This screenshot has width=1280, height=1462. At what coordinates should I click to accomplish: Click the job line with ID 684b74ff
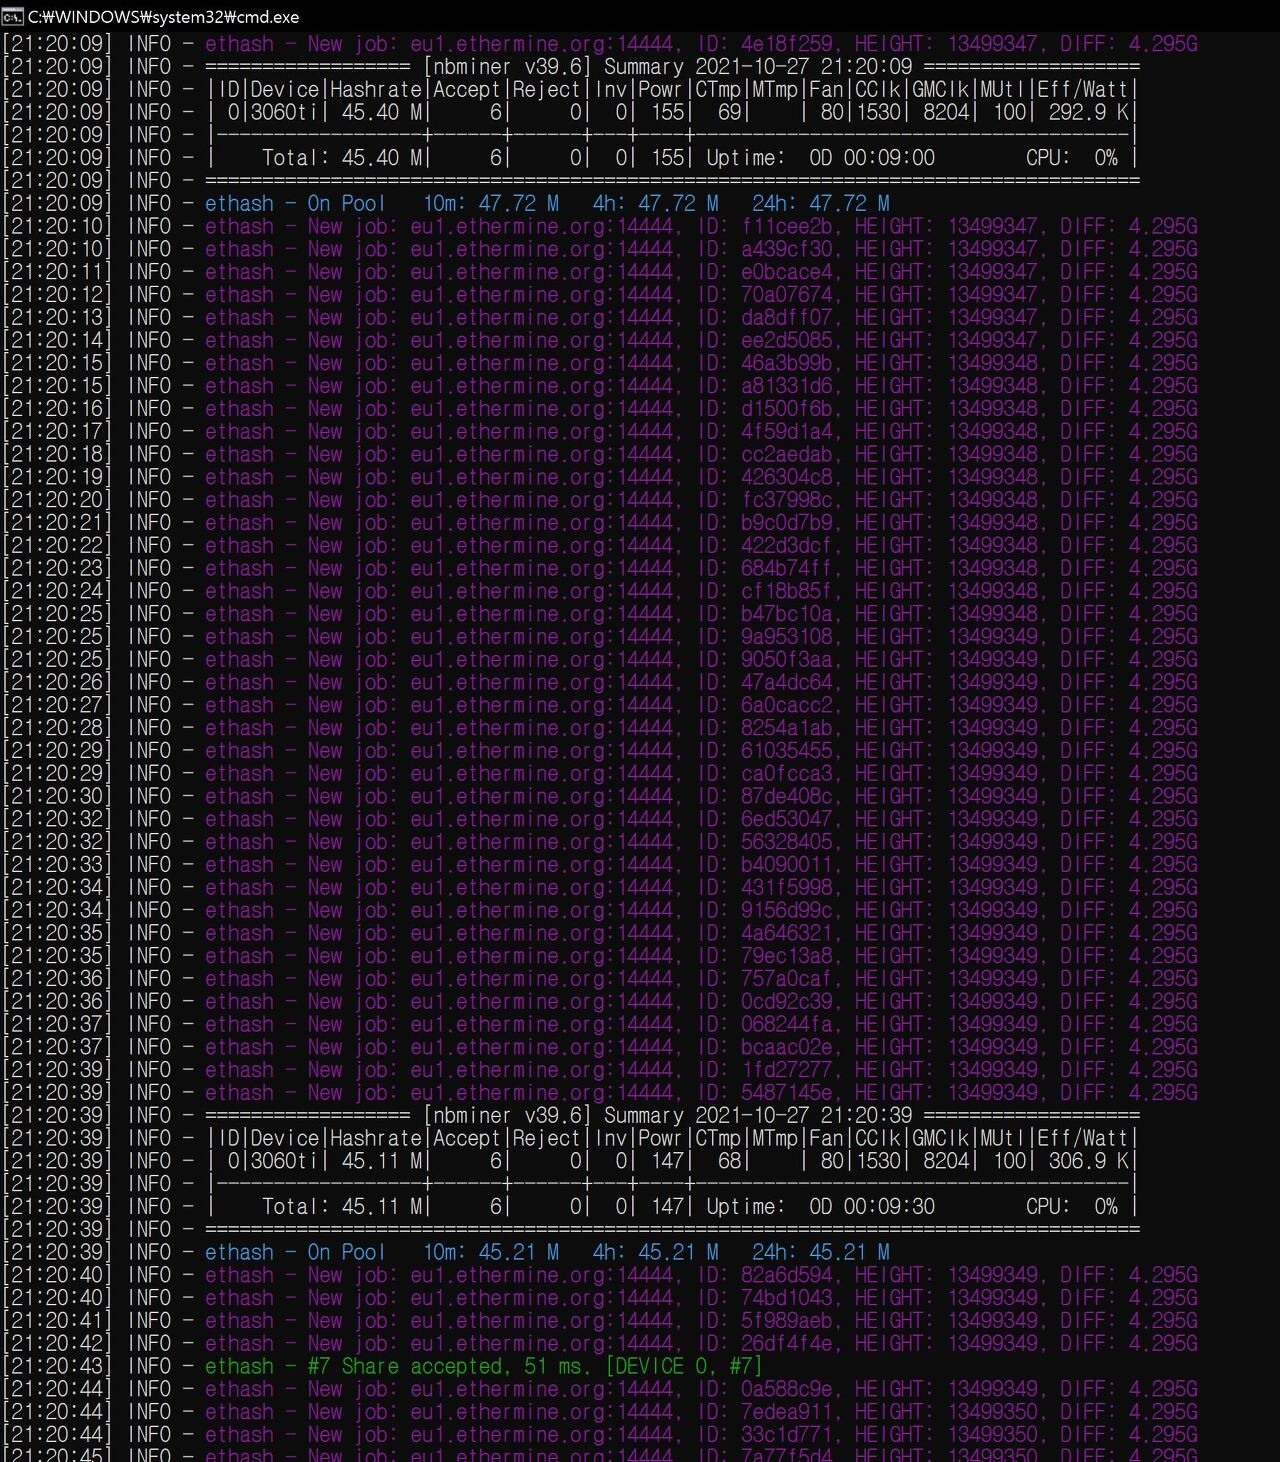point(600,569)
